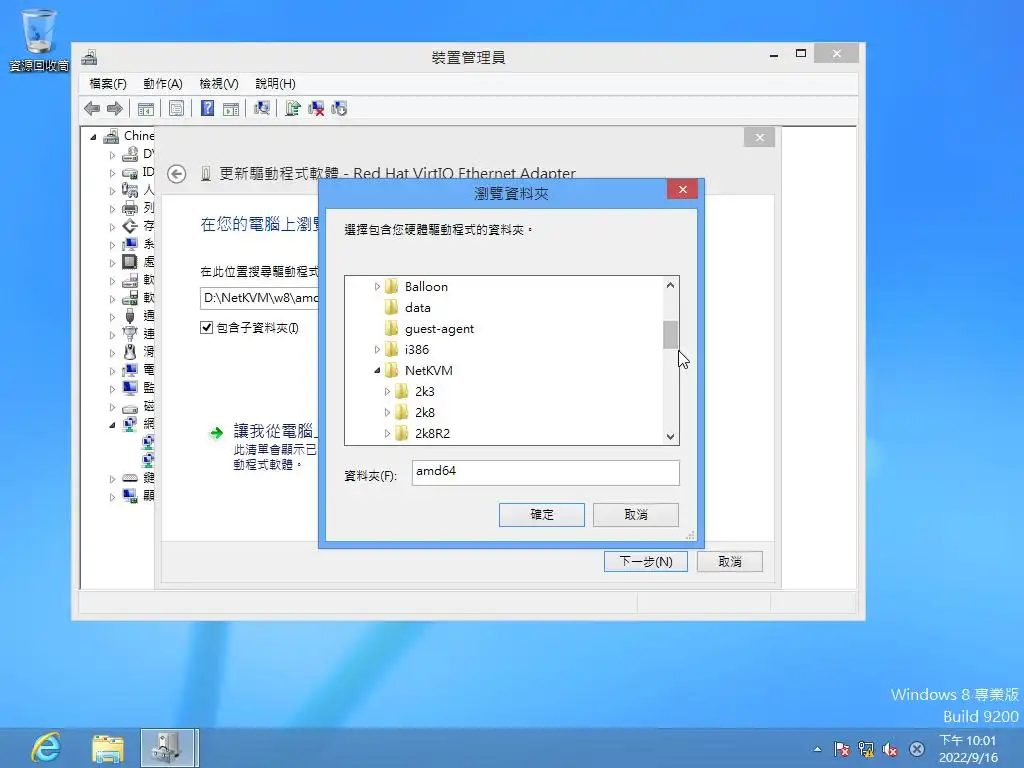
Task: Open the 檢視(V) menu
Action: coord(219,84)
